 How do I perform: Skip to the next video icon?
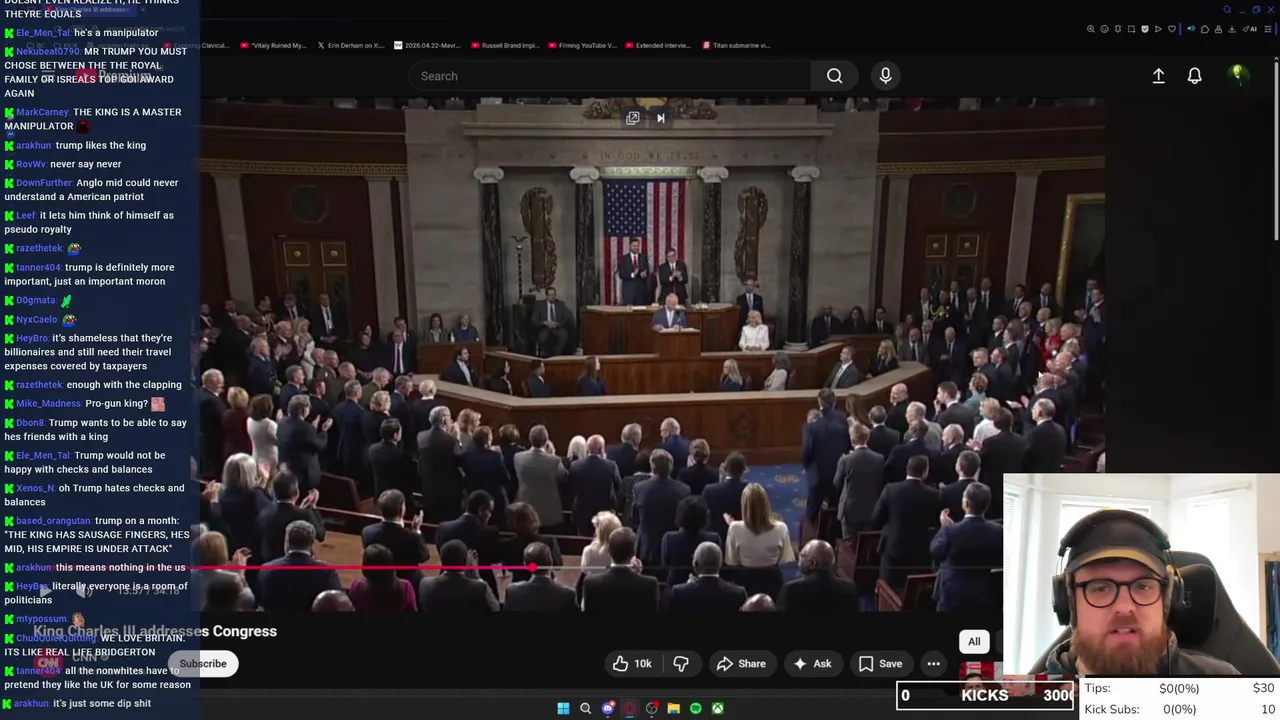tap(660, 118)
